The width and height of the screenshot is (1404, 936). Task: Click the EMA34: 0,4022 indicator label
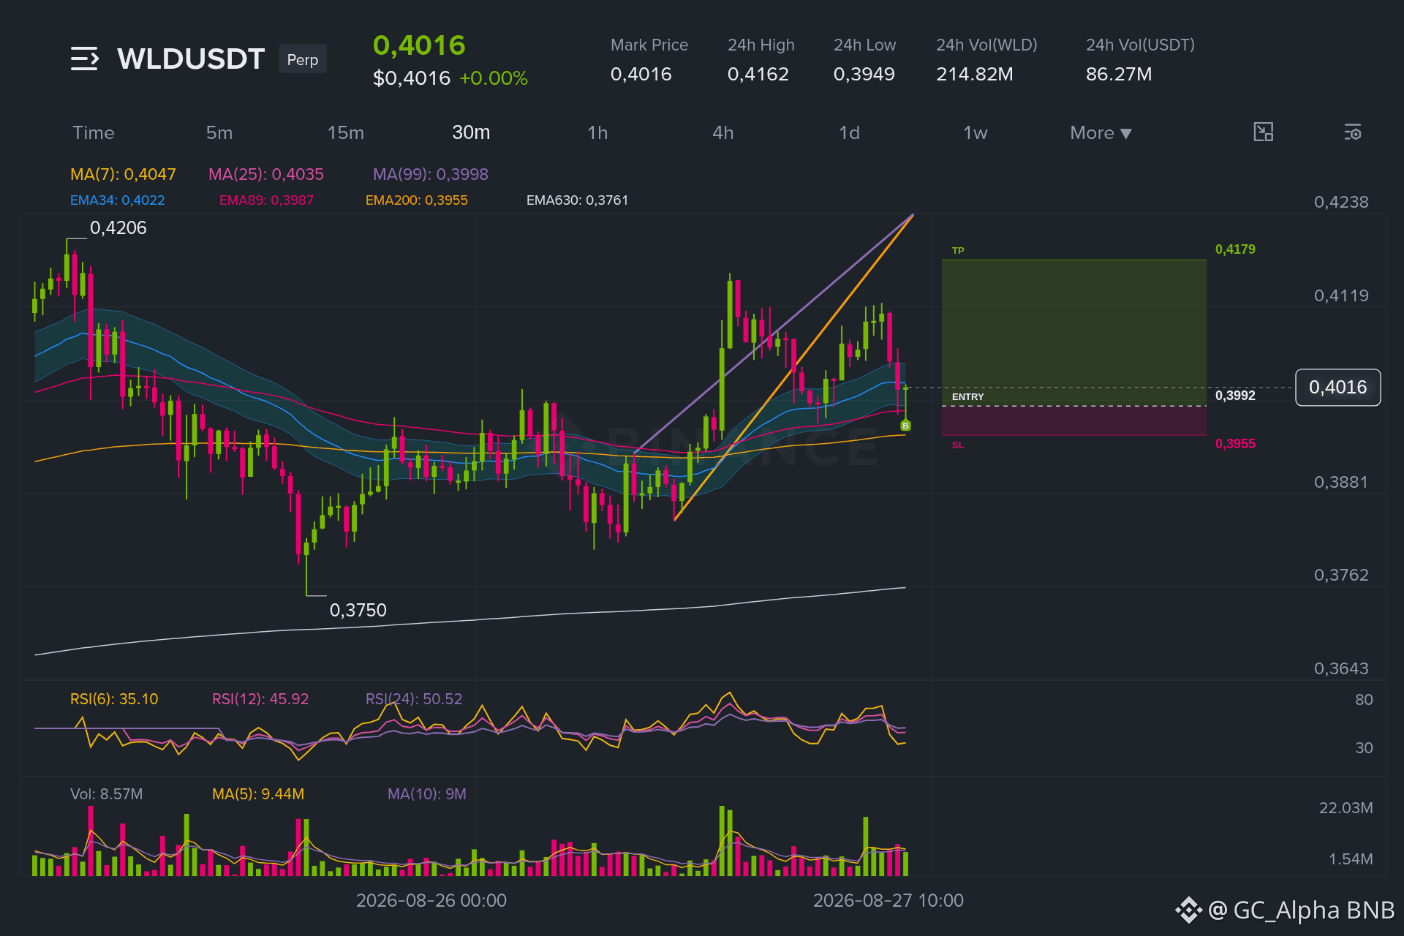point(117,200)
